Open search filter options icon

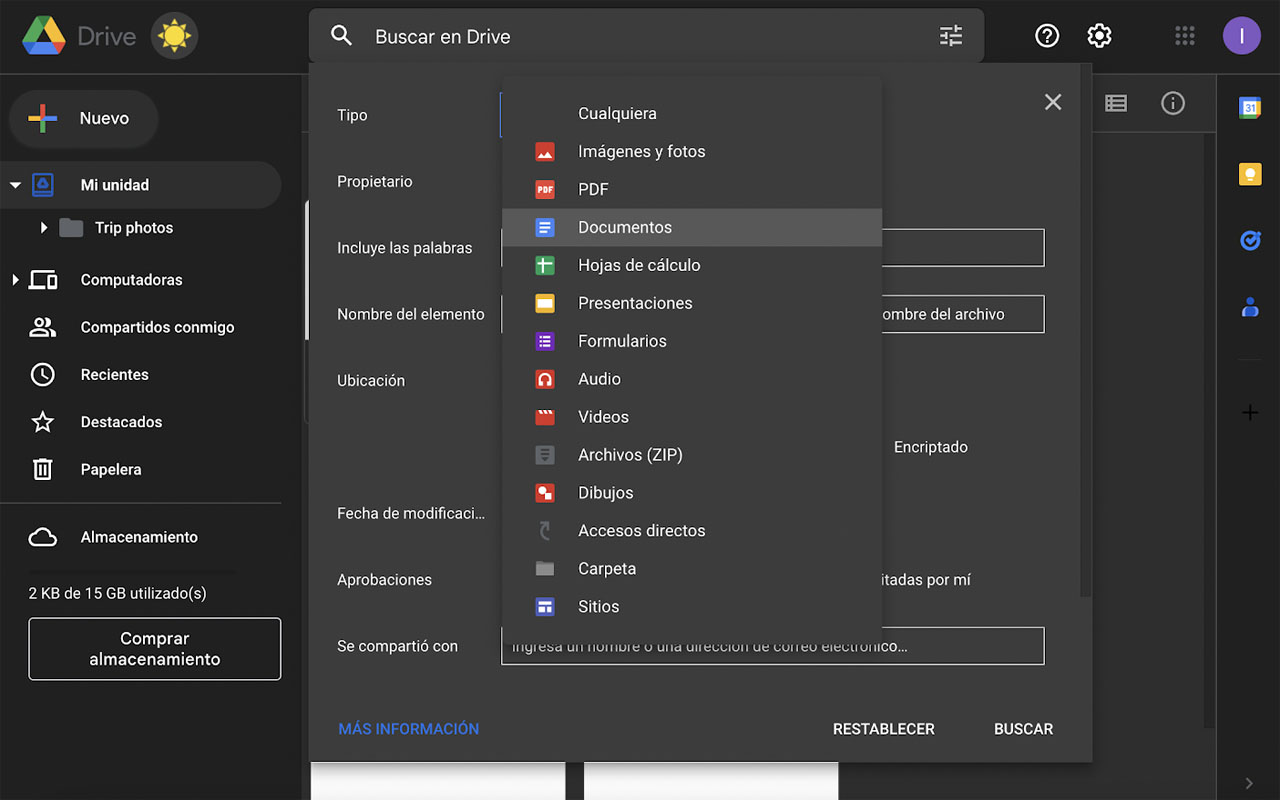pos(951,36)
